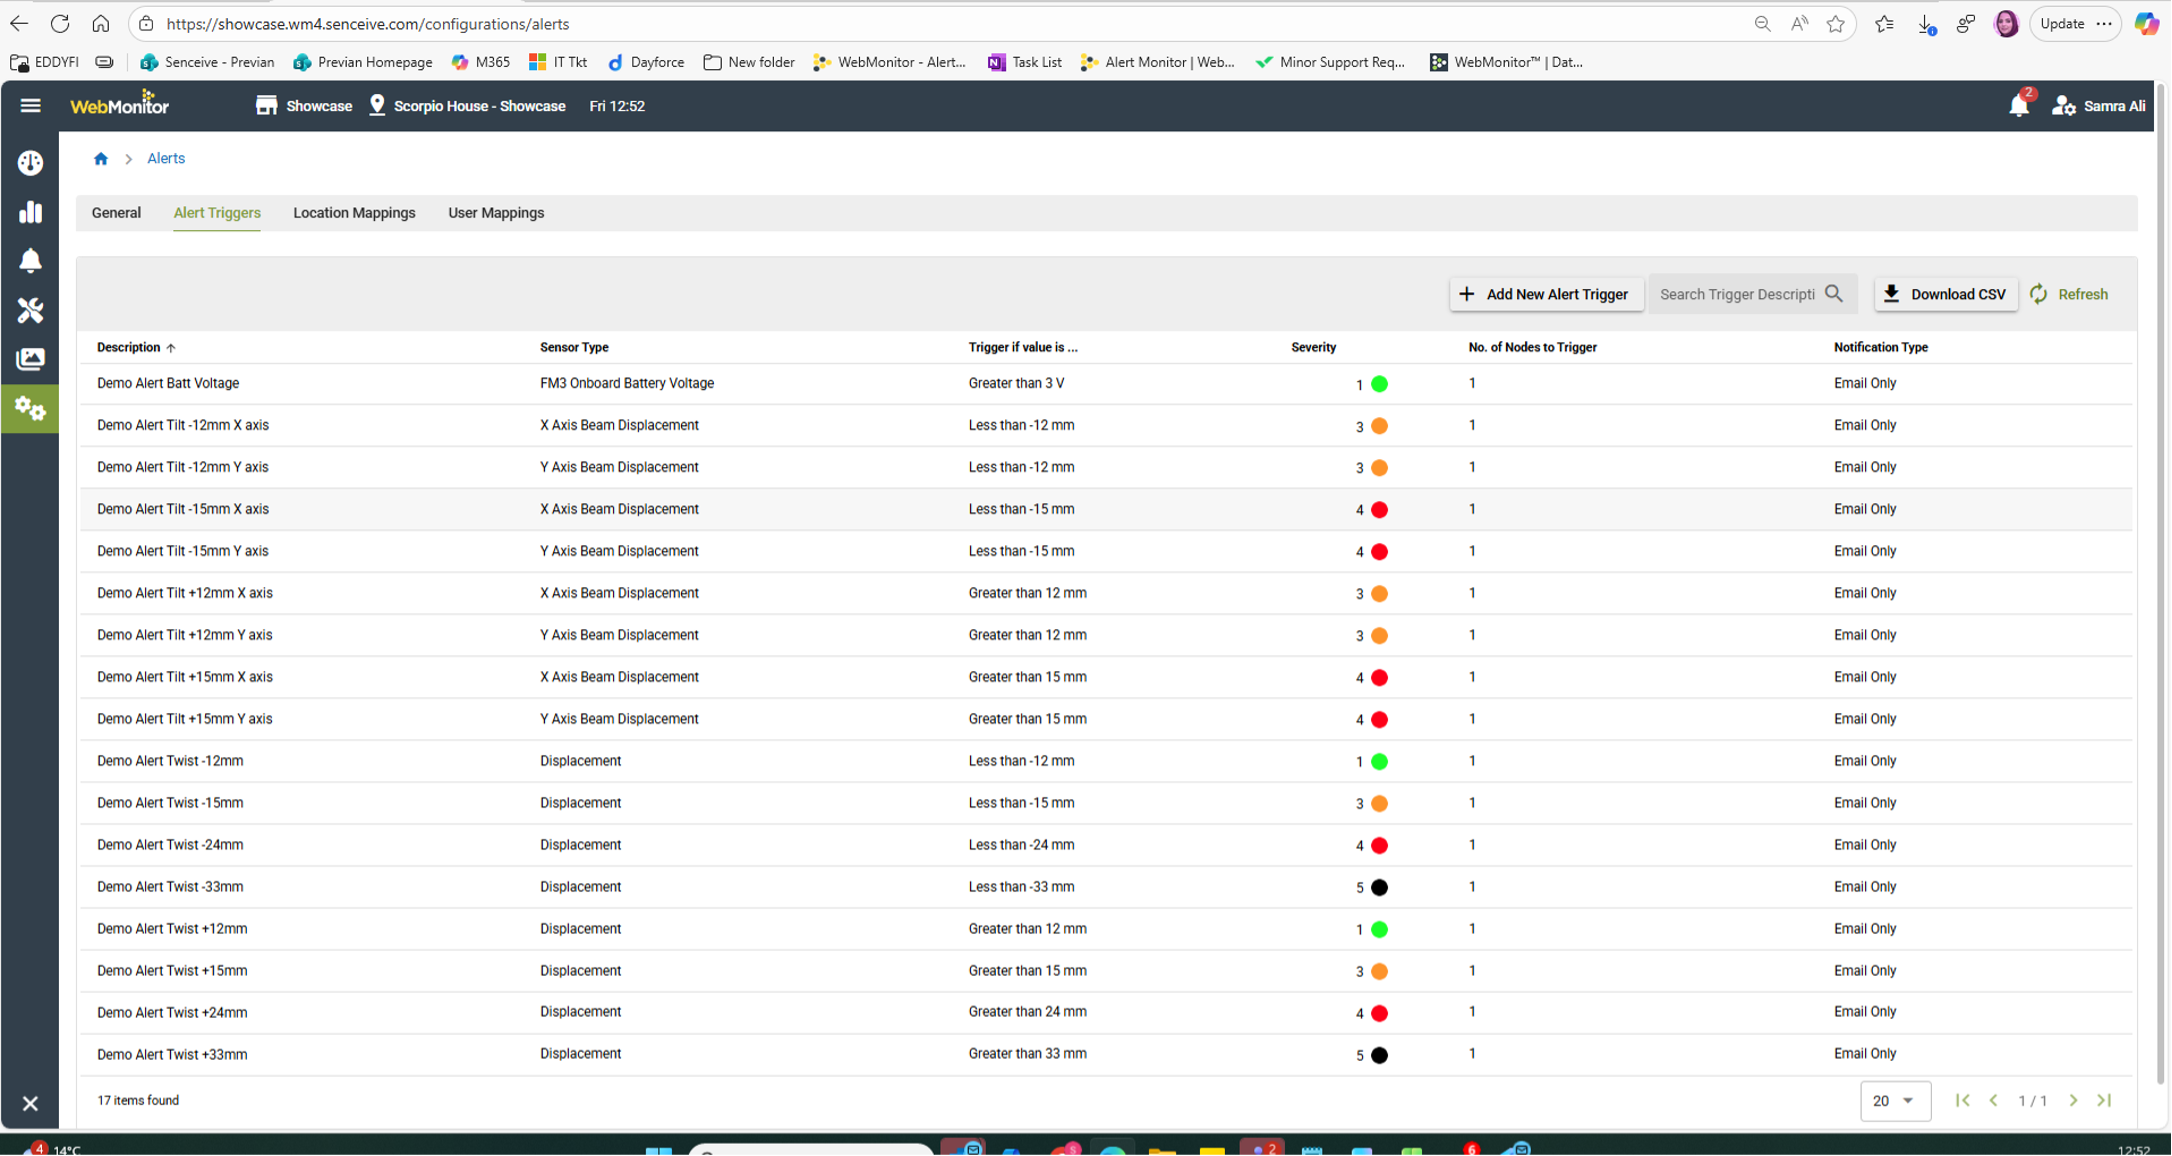Click Add New Alert Trigger button

pyautogui.click(x=1545, y=294)
